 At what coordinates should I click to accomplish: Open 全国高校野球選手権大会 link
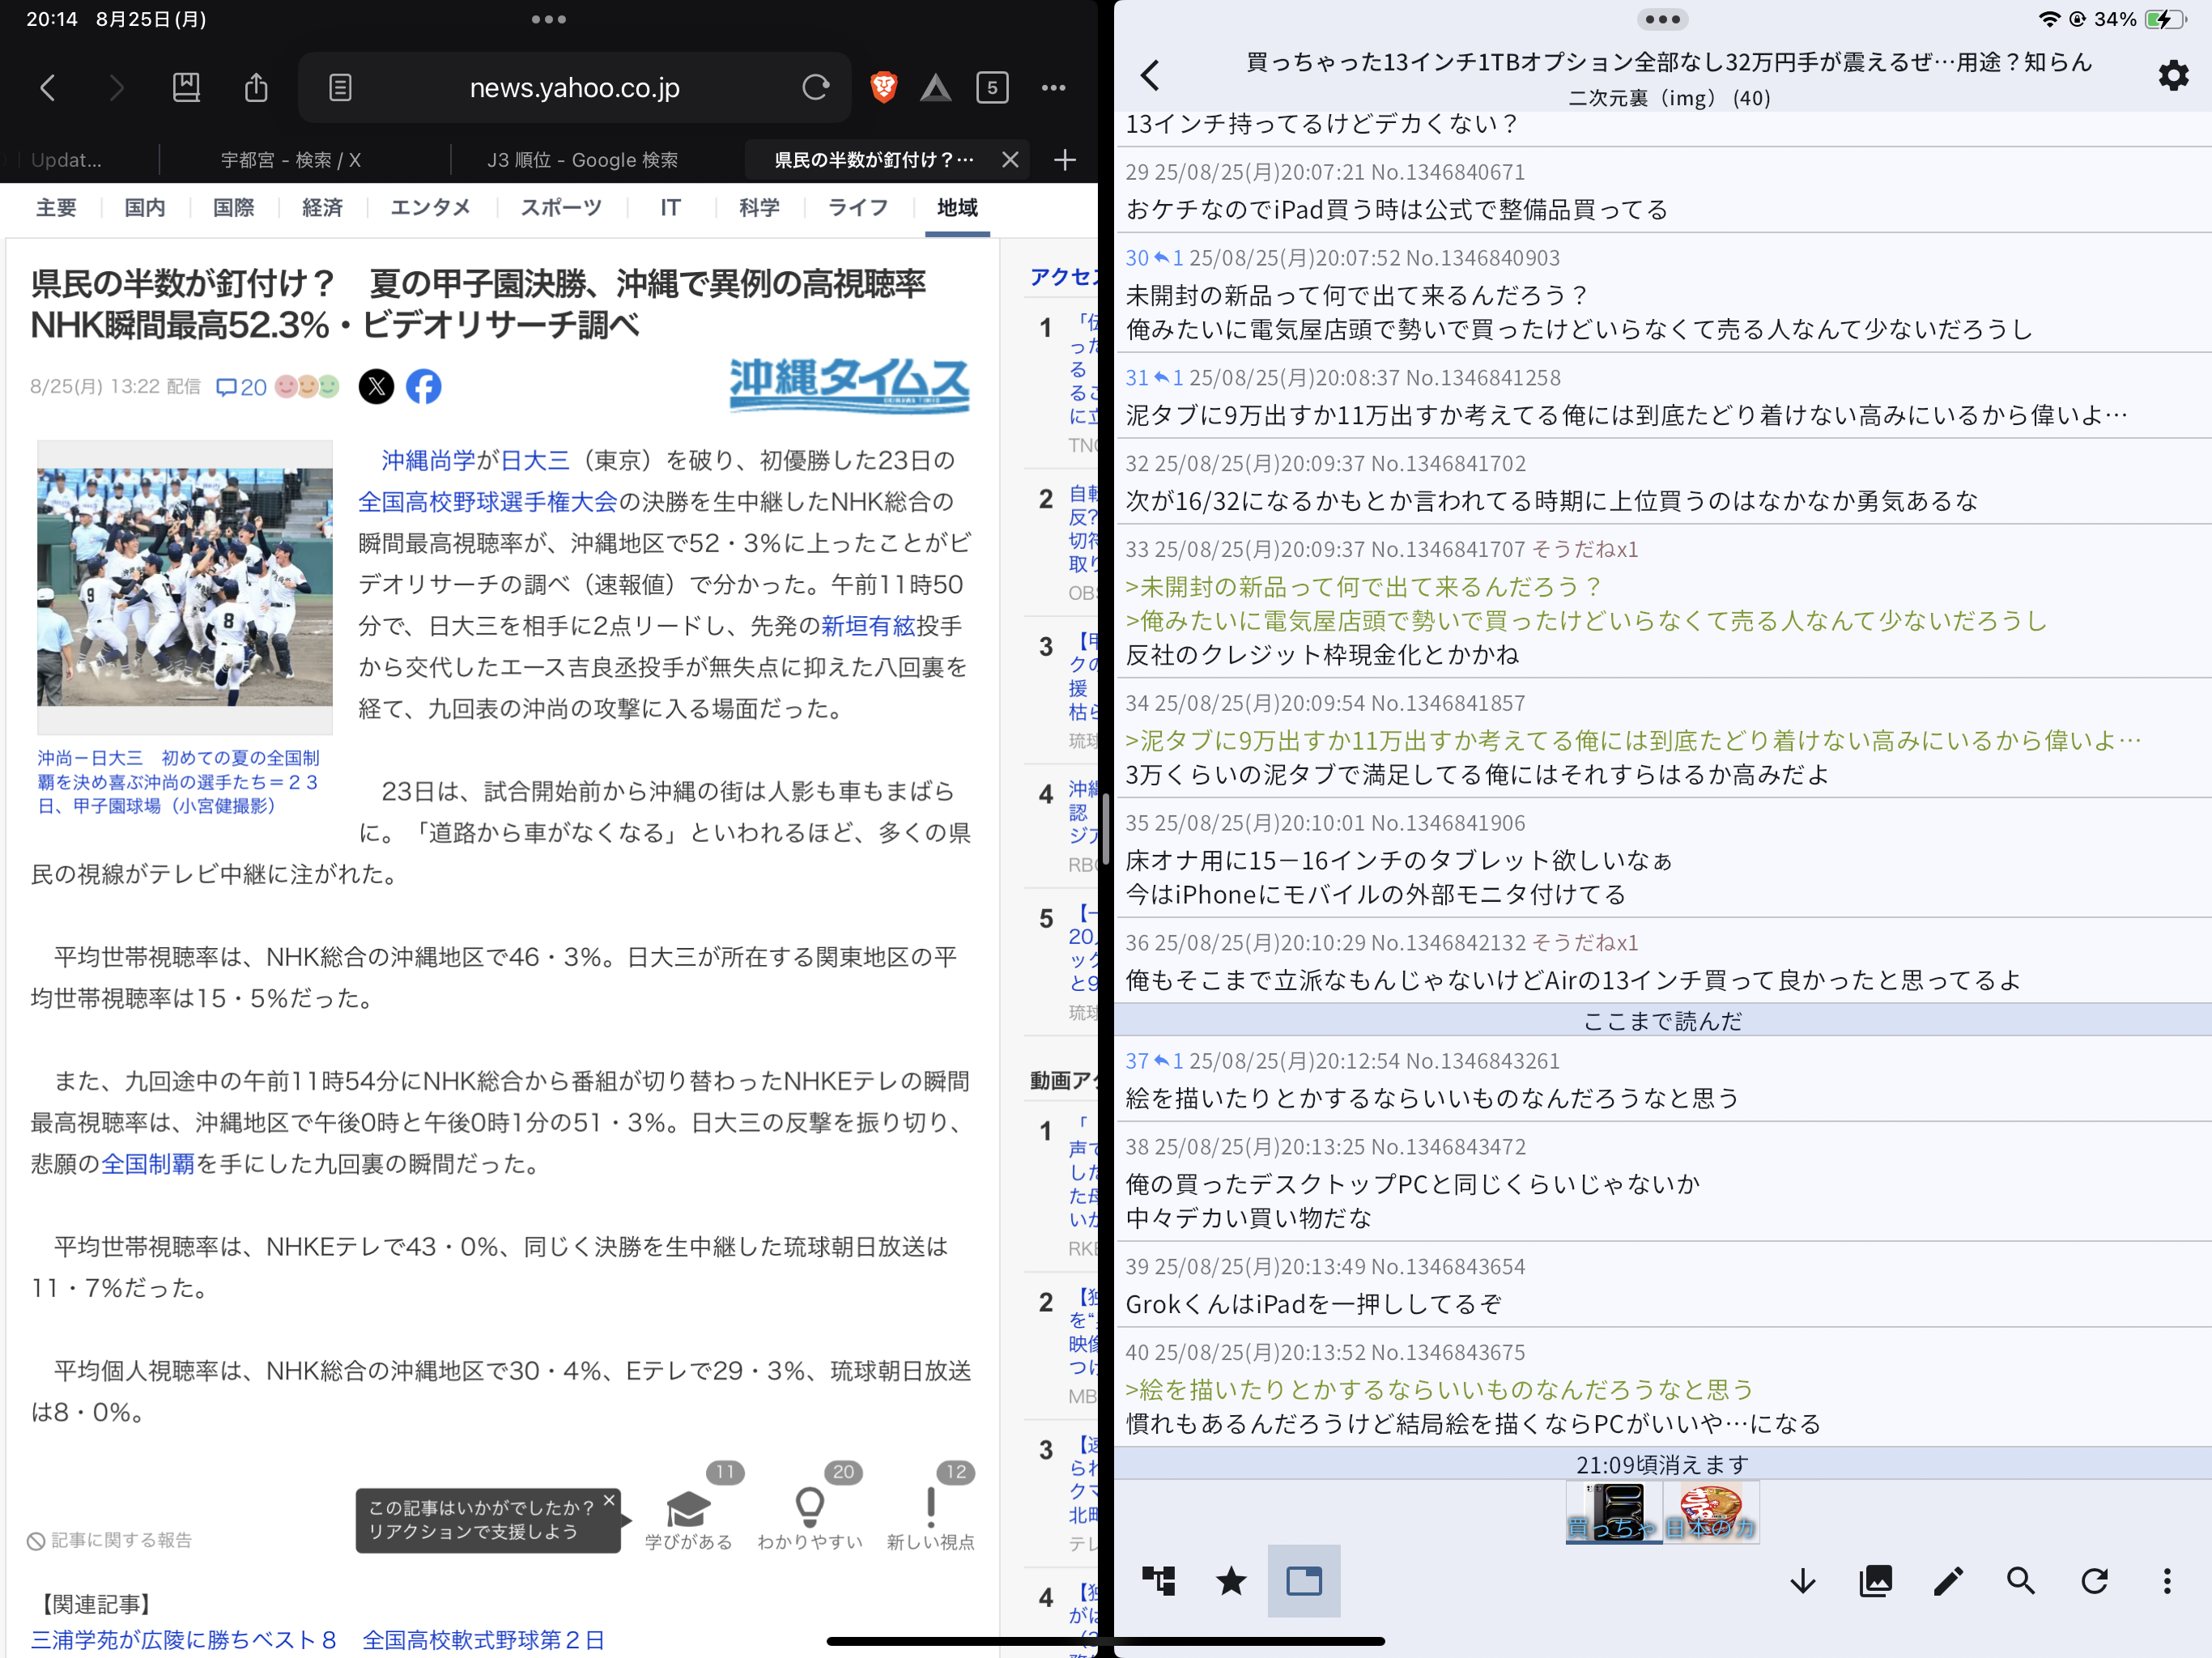[x=488, y=502]
